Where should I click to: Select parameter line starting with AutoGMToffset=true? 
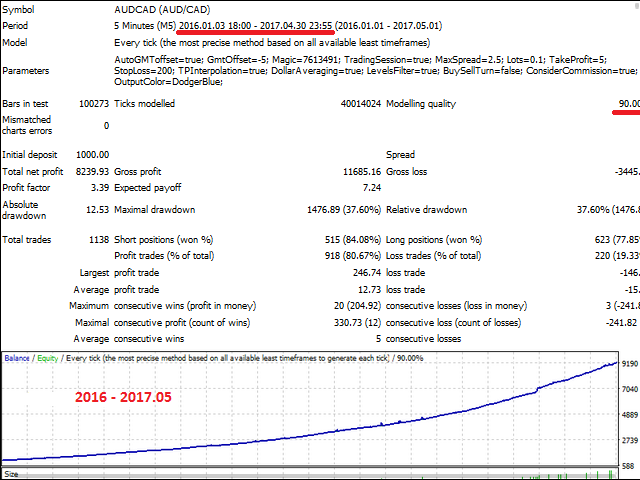360,60
